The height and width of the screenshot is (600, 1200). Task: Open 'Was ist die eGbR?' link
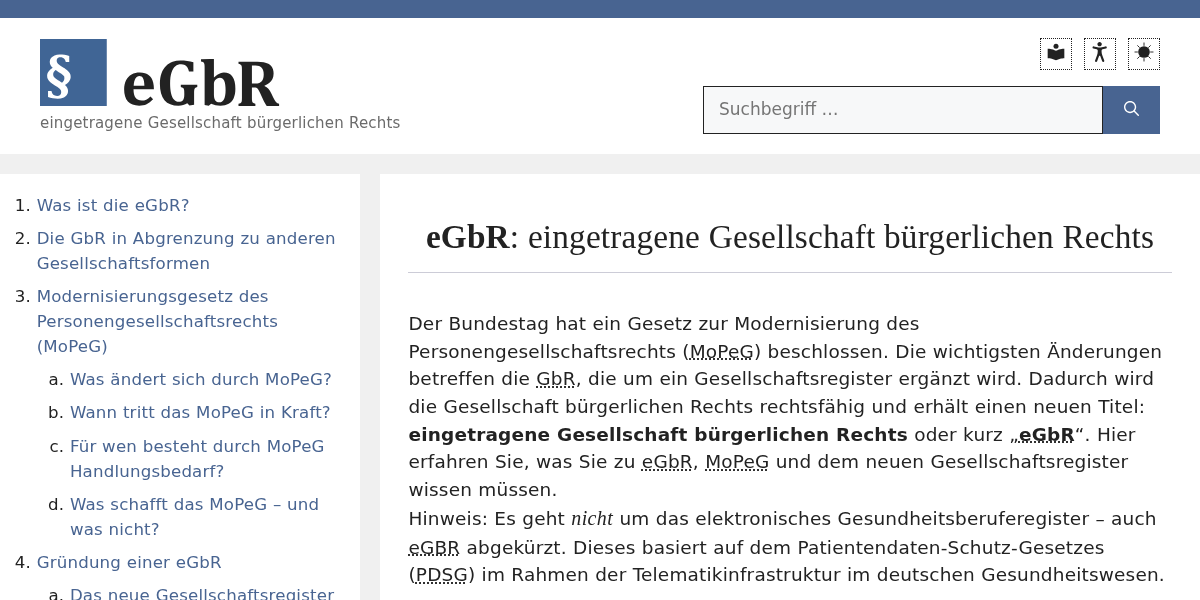[x=113, y=205]
